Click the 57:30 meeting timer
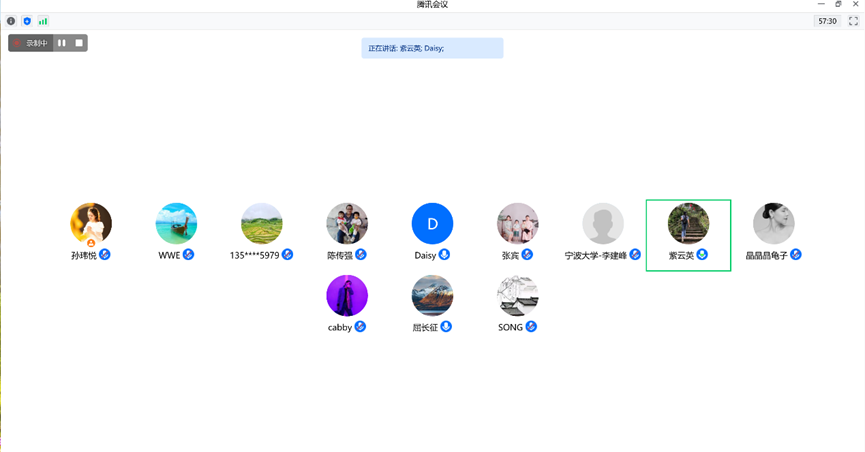Screen dimensions: 865x452 tap(827, 21)
